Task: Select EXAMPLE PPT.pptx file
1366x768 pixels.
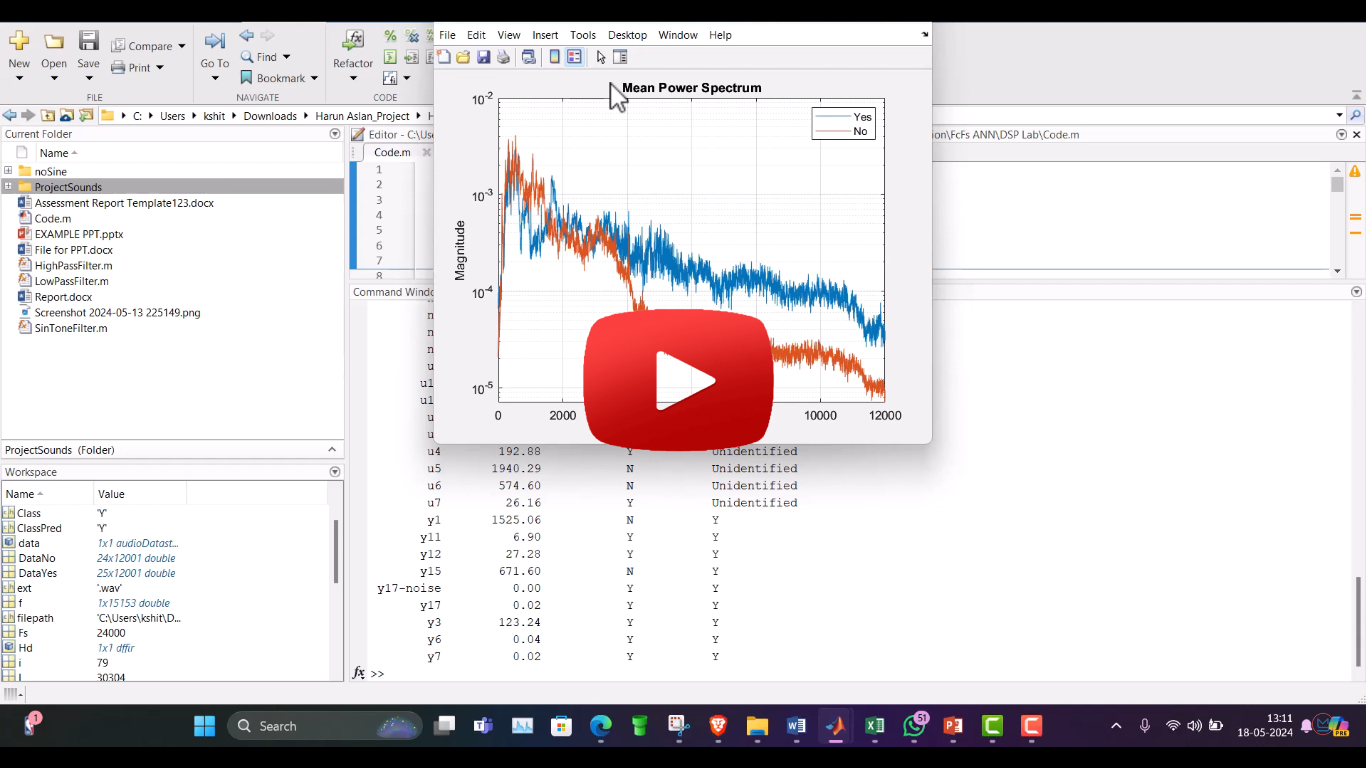Action: coord(79,234)
